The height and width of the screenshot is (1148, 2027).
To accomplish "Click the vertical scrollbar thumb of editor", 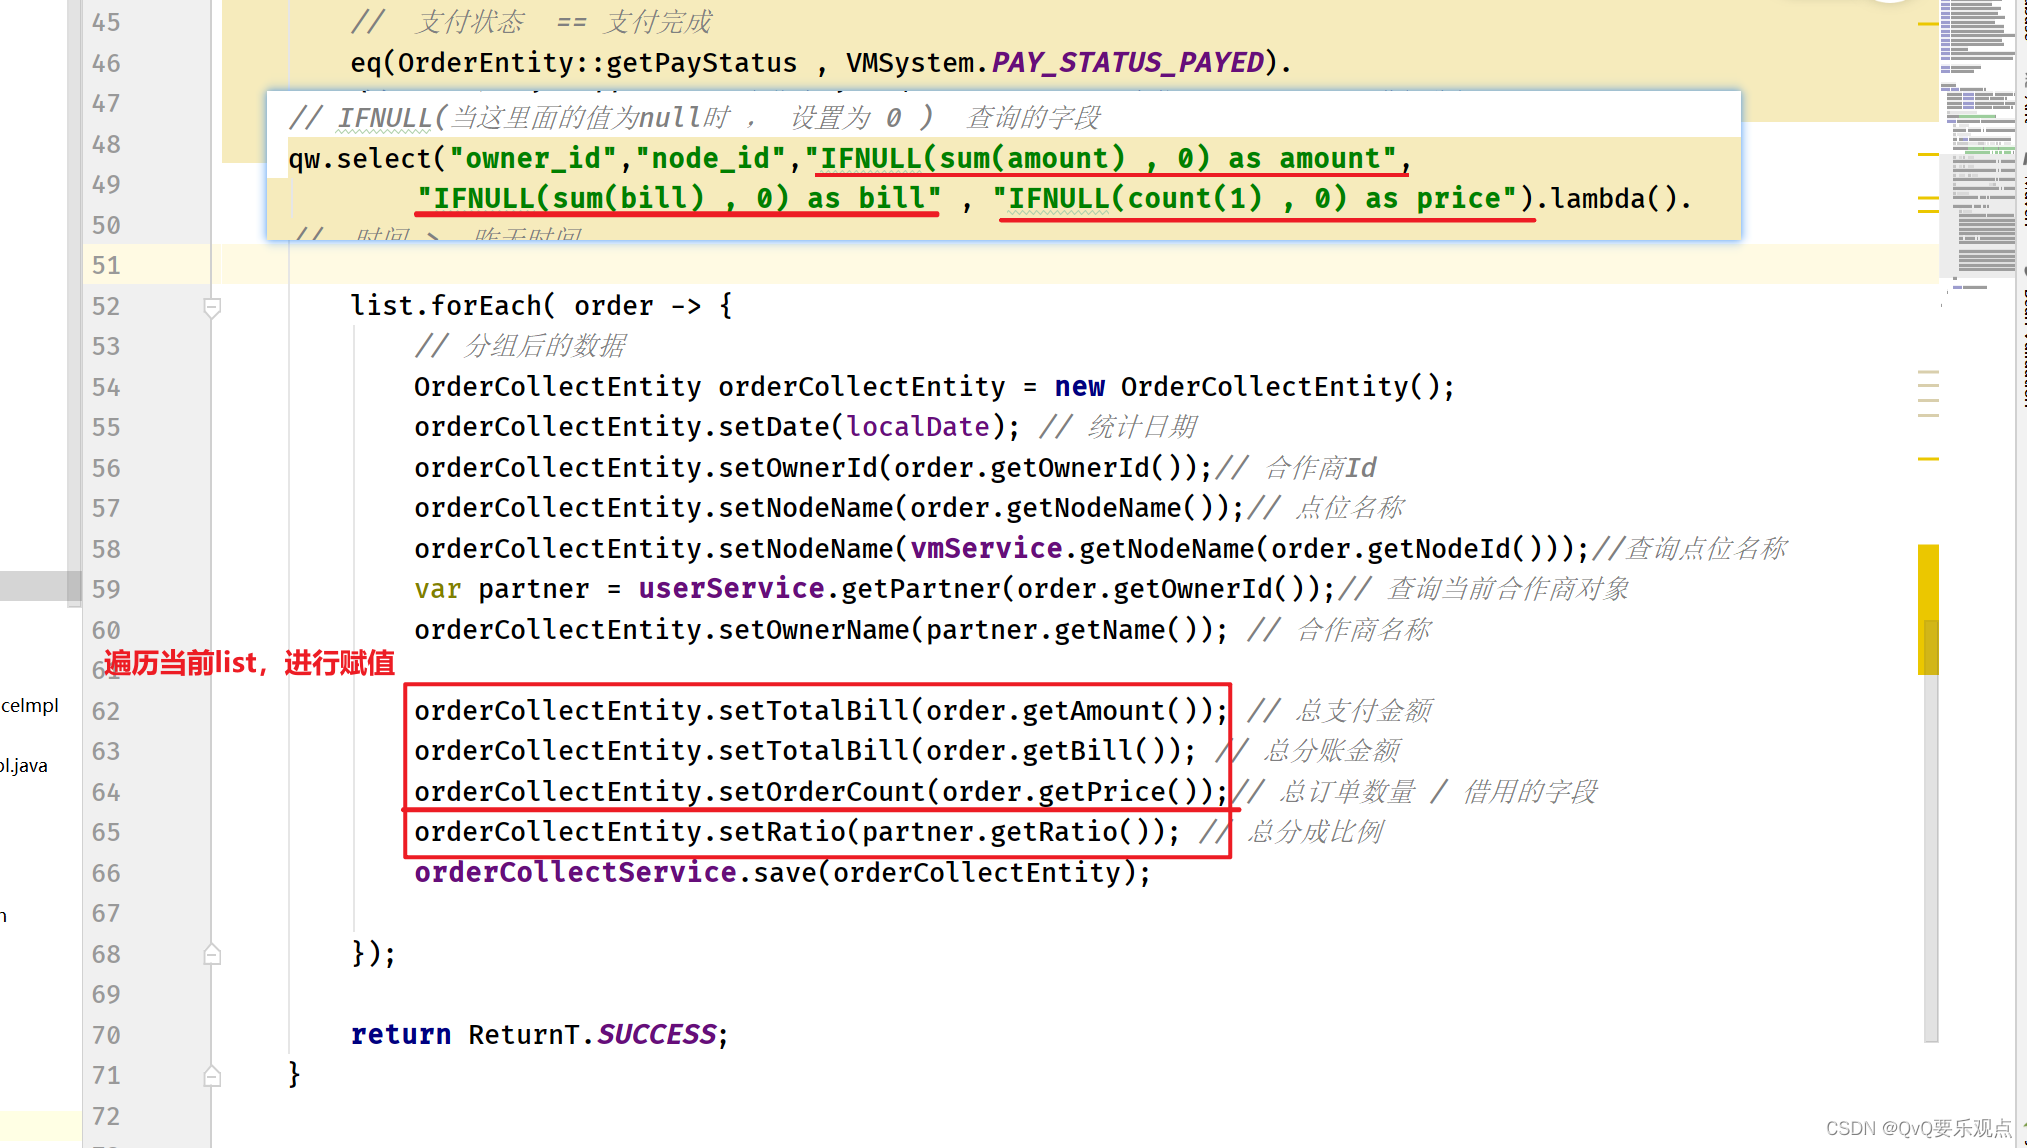I will (x=1930, y=830).
